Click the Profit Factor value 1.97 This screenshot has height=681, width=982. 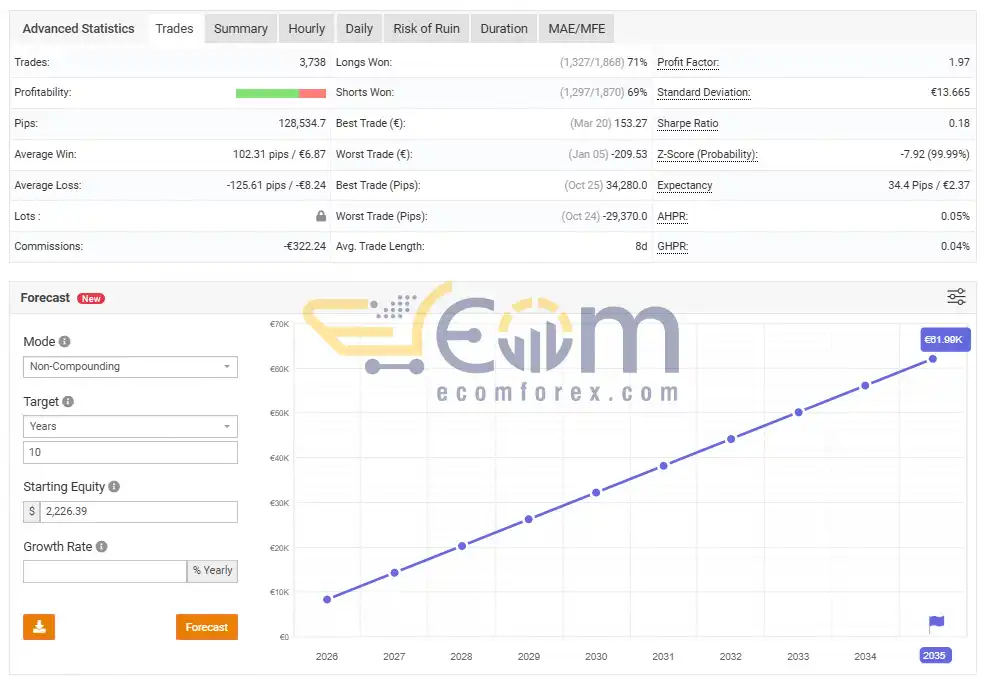click(959, 62)
